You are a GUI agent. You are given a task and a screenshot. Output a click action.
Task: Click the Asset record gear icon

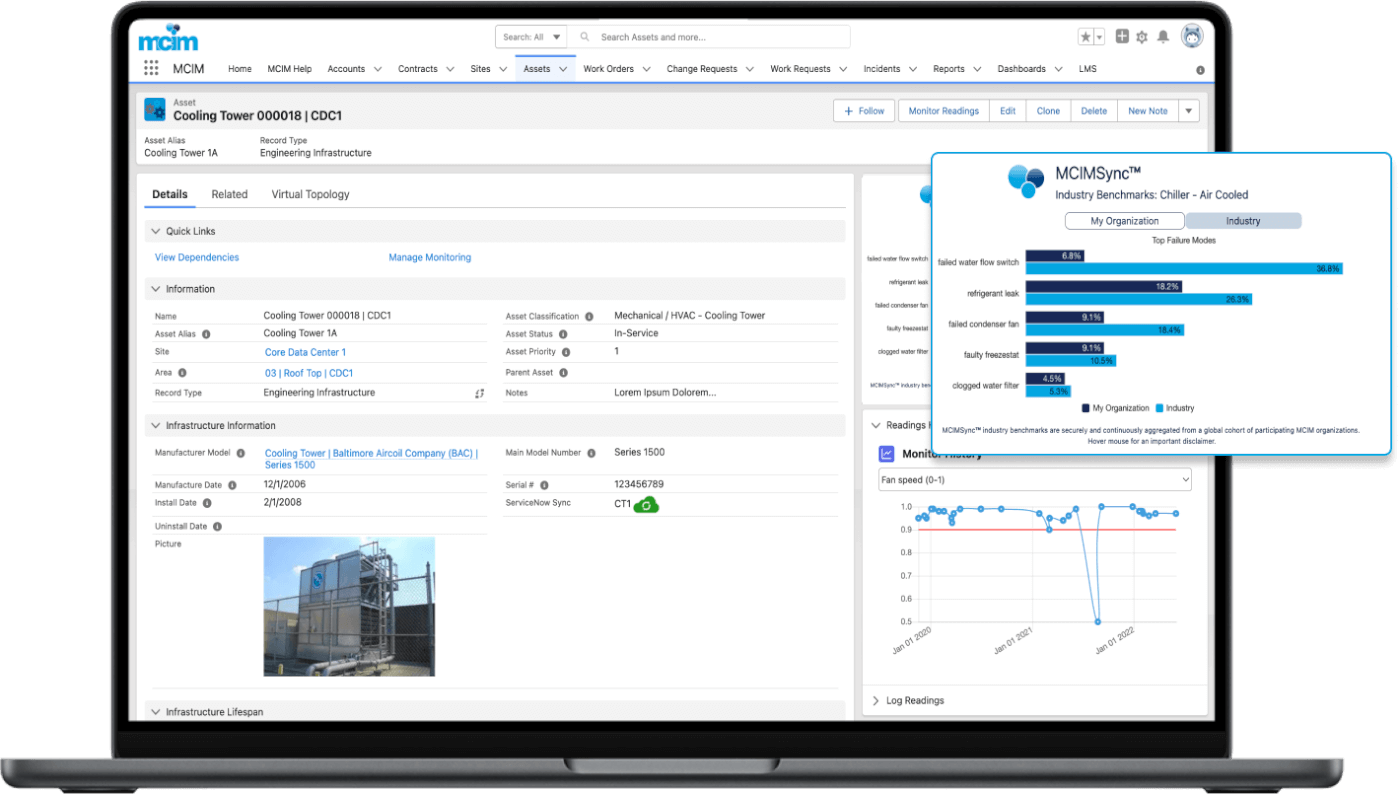(155, 109)
